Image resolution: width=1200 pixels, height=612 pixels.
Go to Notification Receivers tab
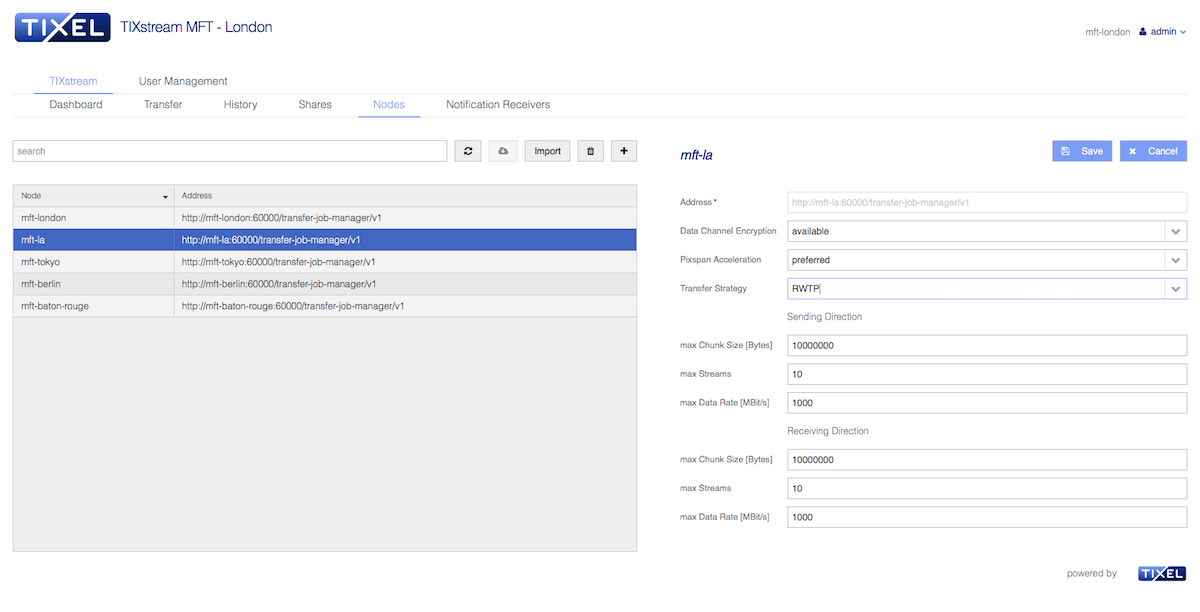(498, 104)
